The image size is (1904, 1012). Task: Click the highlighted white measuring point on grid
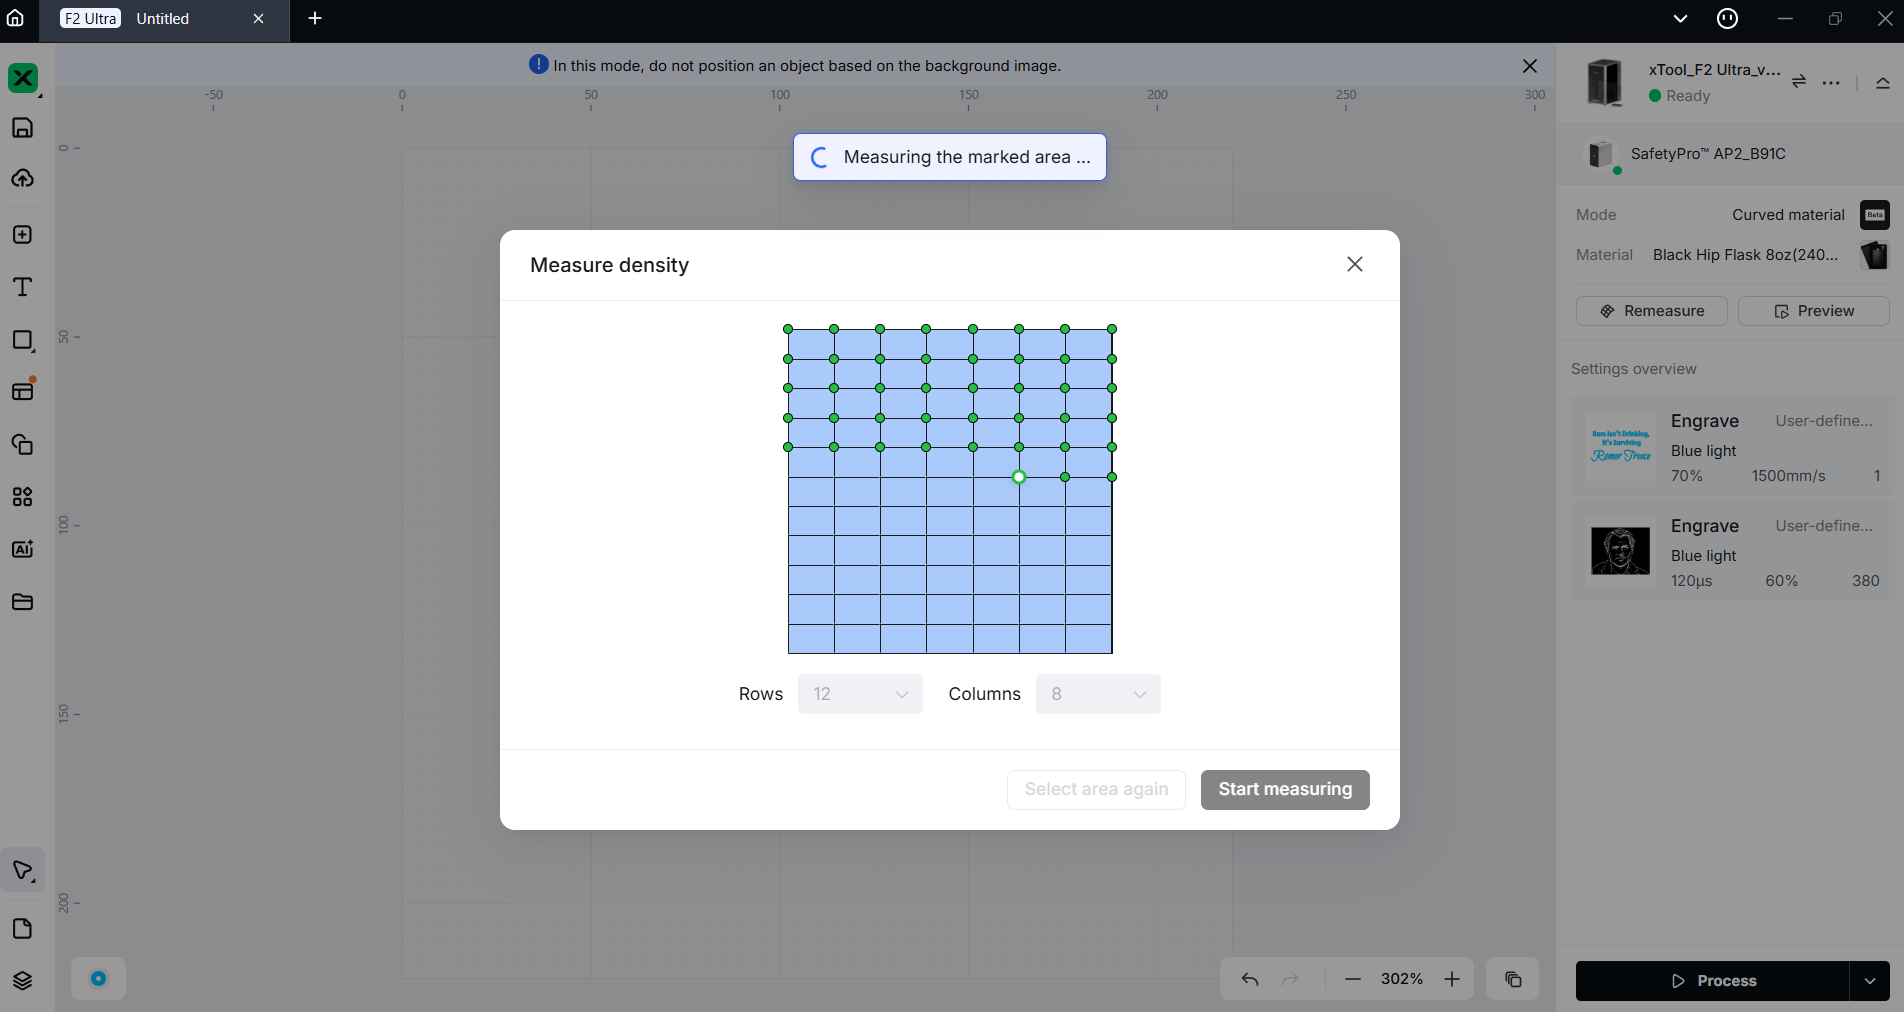(1019, 477)
